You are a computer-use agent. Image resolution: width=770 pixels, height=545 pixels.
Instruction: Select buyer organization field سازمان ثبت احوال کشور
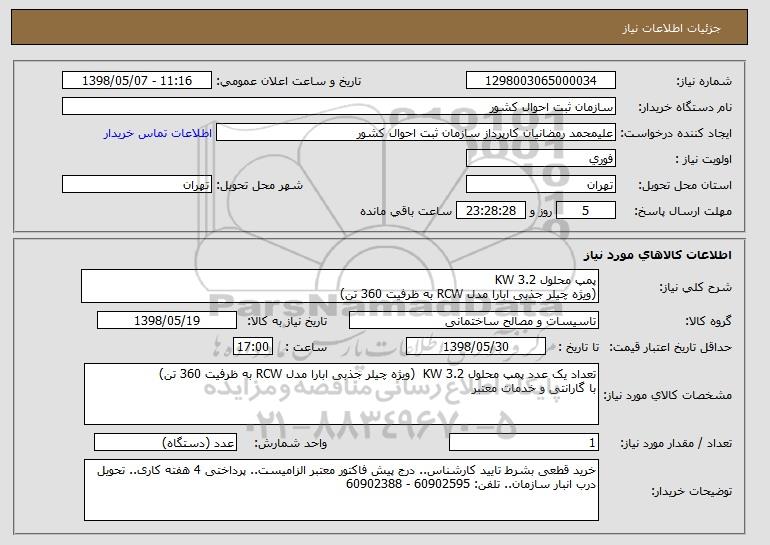click(x=339, y=107)
